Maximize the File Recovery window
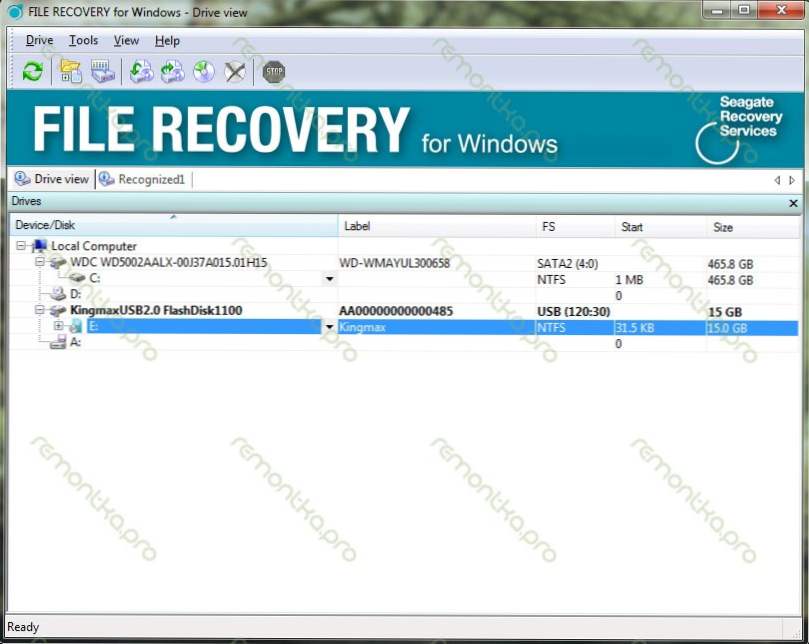Image resolution: width=809 pixels, height=644 pixels. (x=744, y=10)
